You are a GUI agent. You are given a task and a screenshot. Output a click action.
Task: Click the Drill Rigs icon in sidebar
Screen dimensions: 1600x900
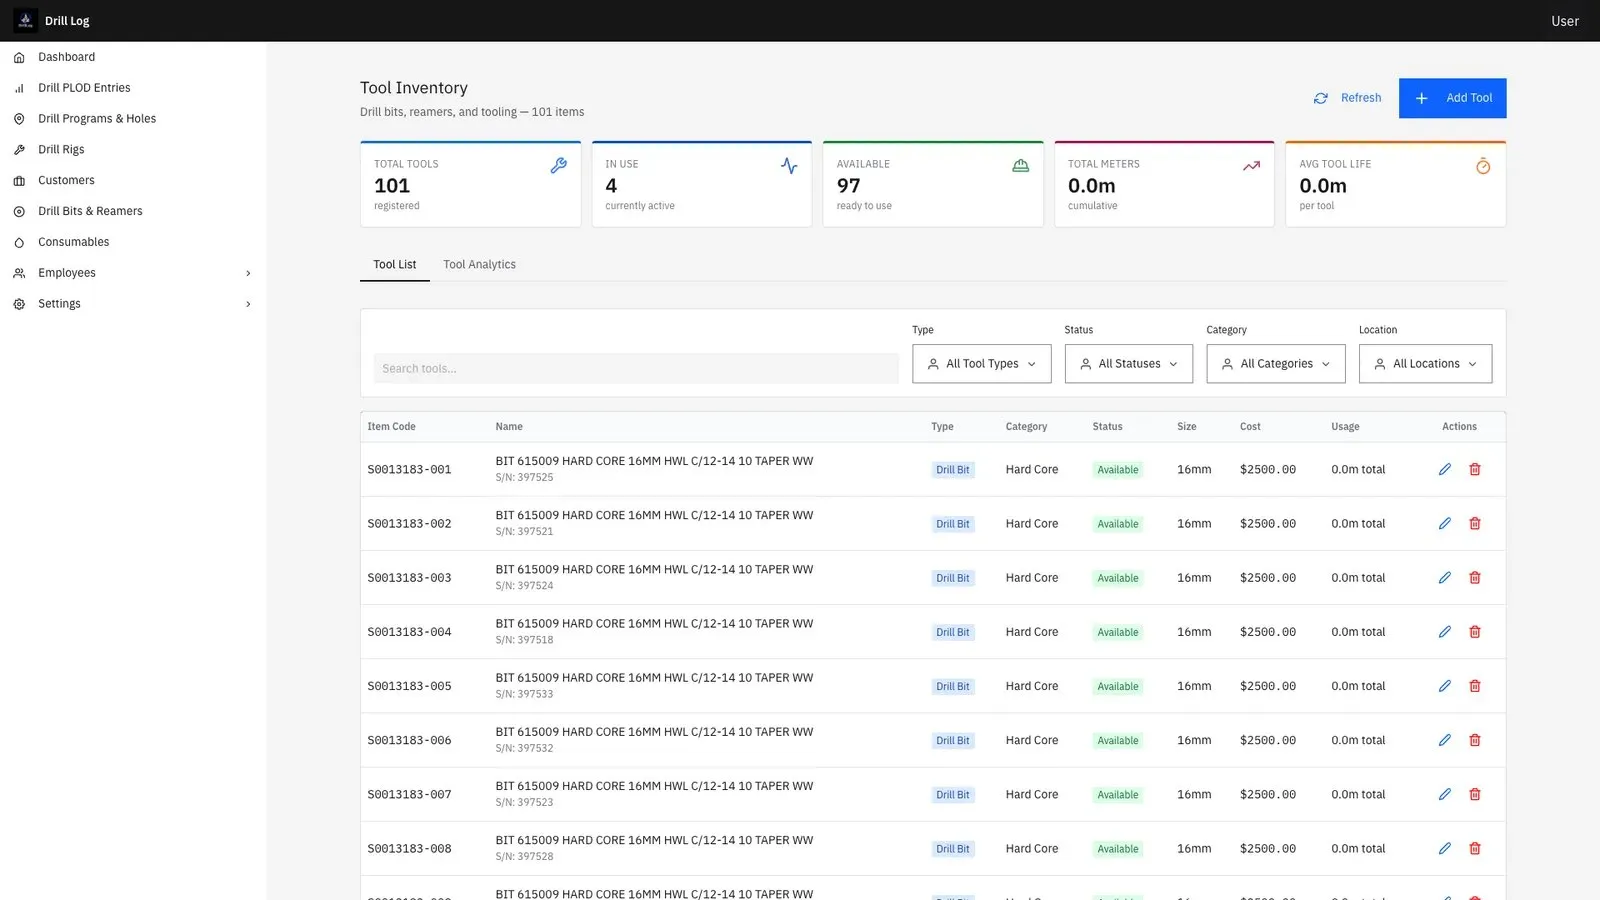[x=19, y=150]
